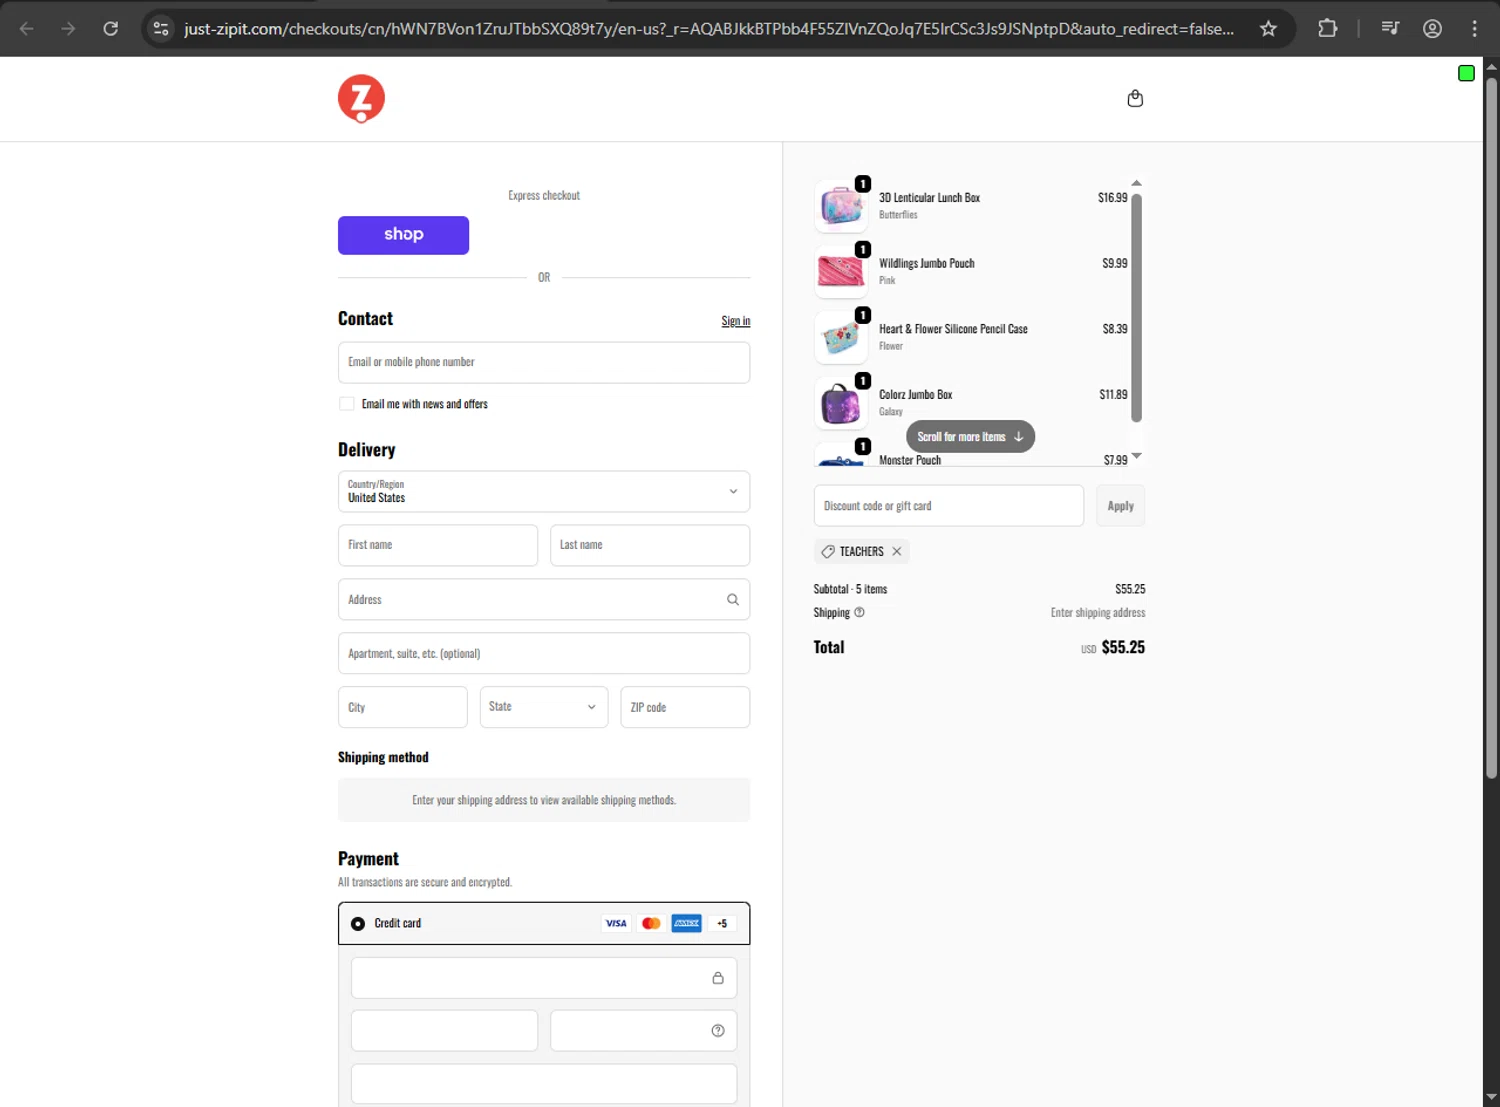Image resolution: width=1500 pixels, height=1107 pixels.
Task: Click the security code help icon
Action: tap(718, 1030)
